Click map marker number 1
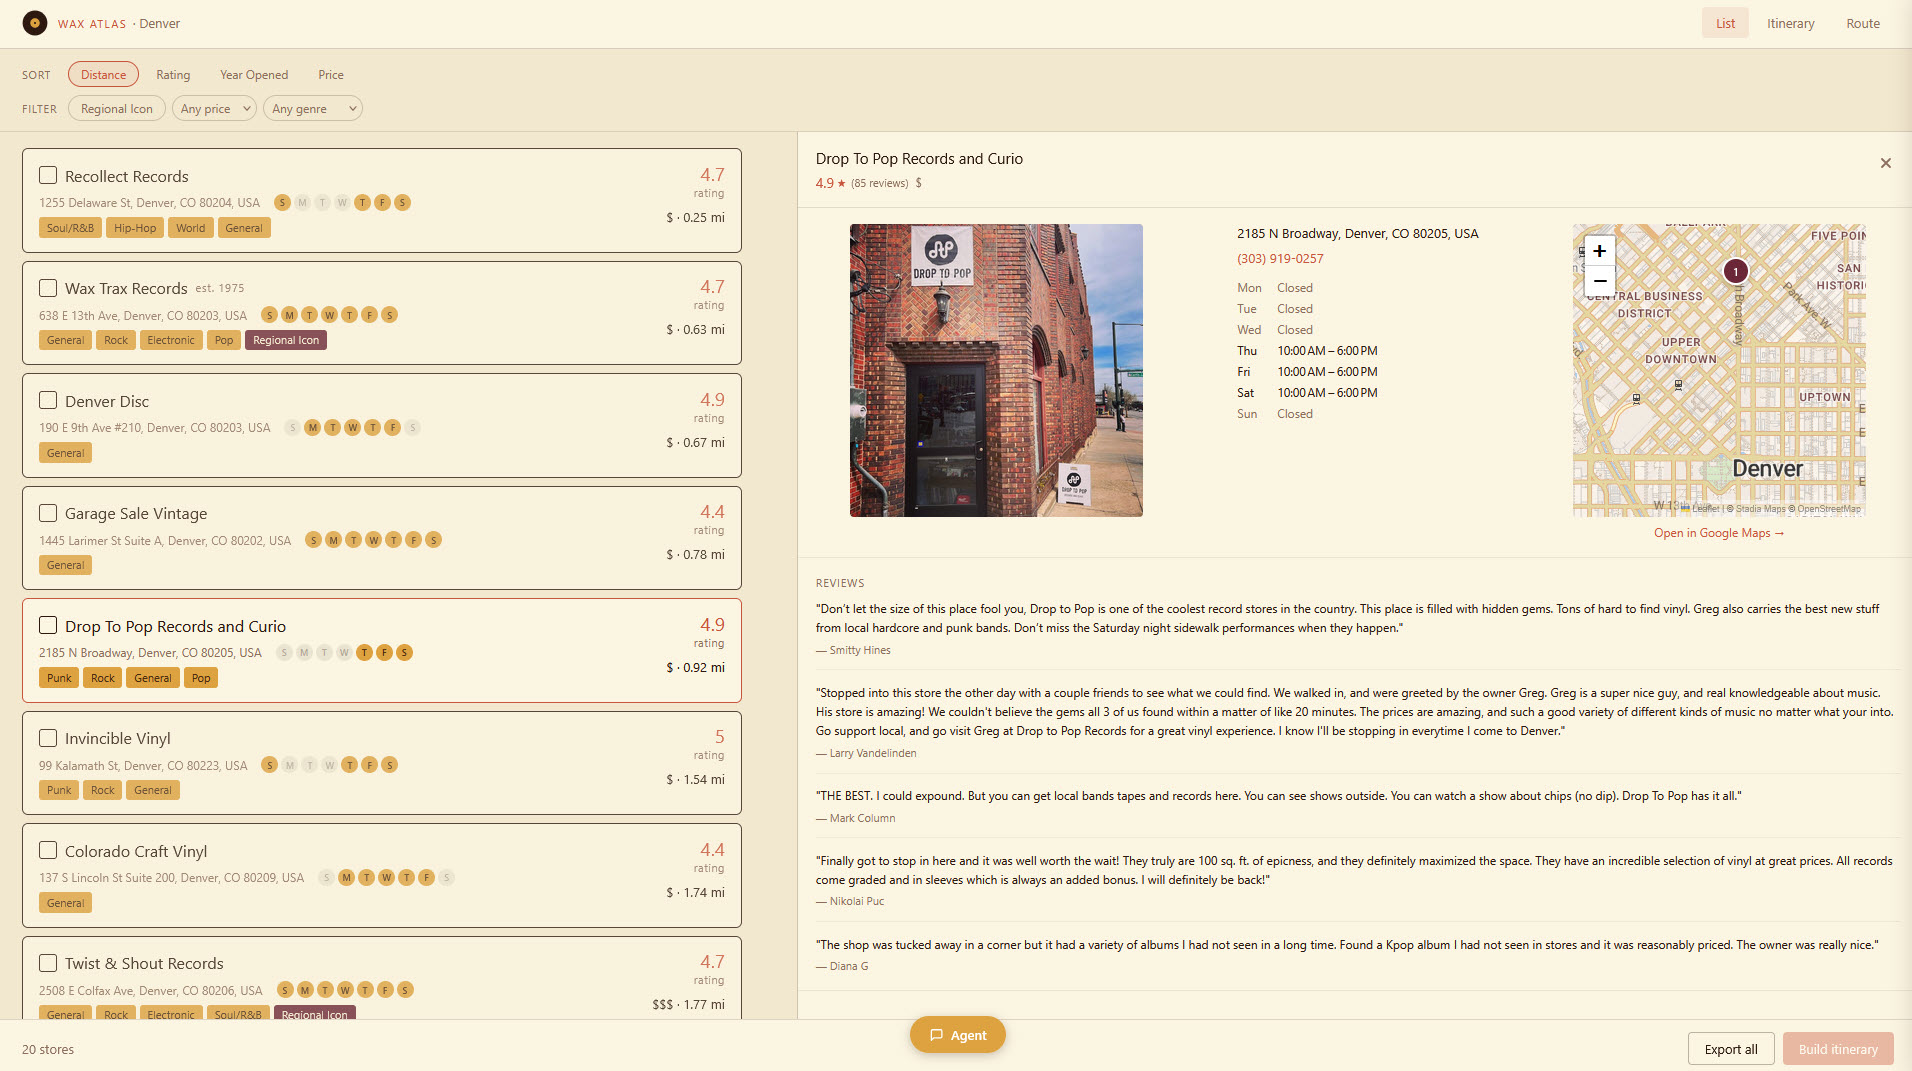Viewport: 1912px width, 1071px height. (1735, 271)
